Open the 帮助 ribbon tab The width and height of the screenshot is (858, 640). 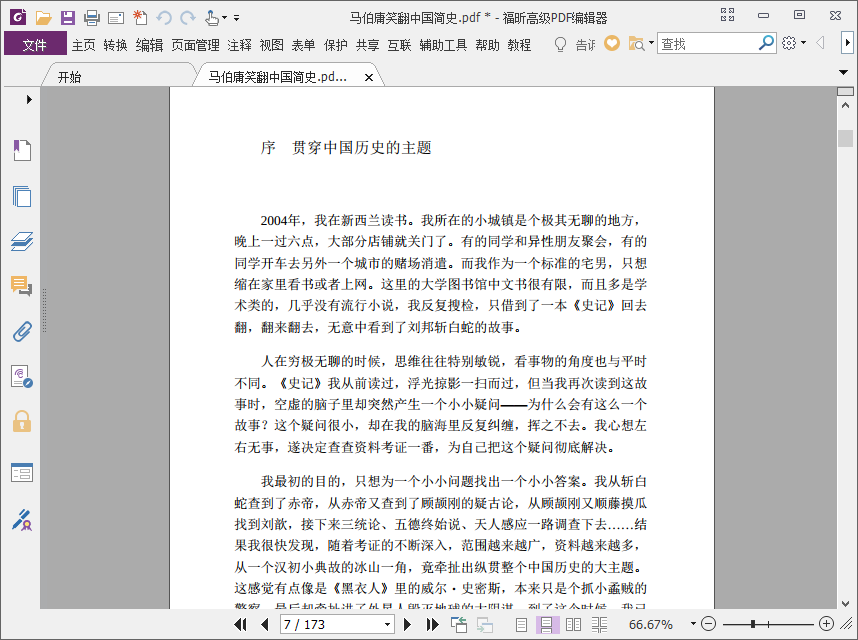(x=487, y=45)
